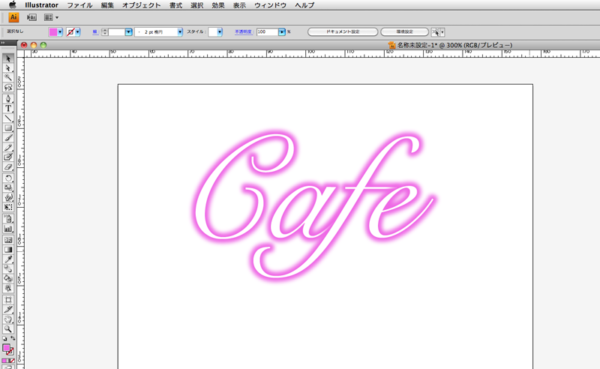Open the Illustrator application menu
The image size is (600, 369).
tap(41, 5)
